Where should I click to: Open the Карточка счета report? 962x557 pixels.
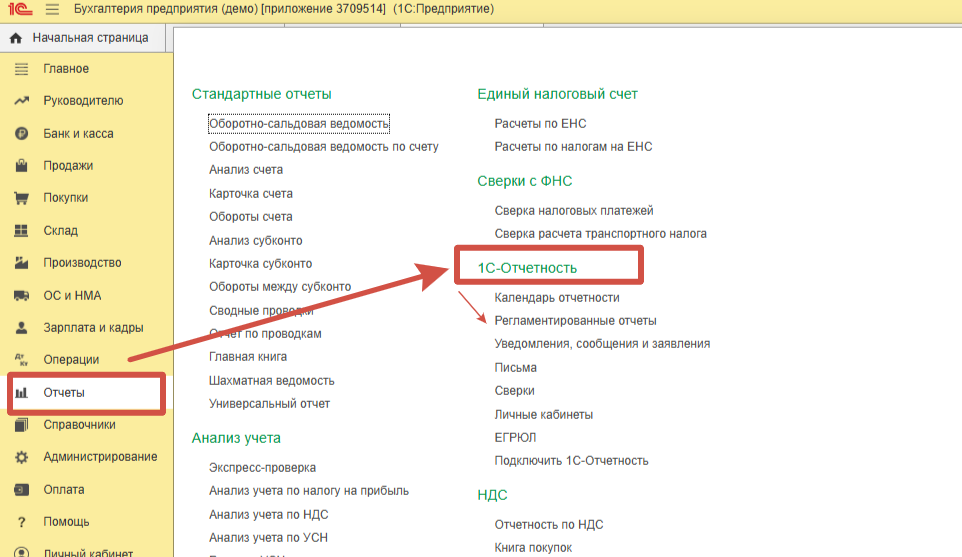pyautogui.click(x=251, y=194)
